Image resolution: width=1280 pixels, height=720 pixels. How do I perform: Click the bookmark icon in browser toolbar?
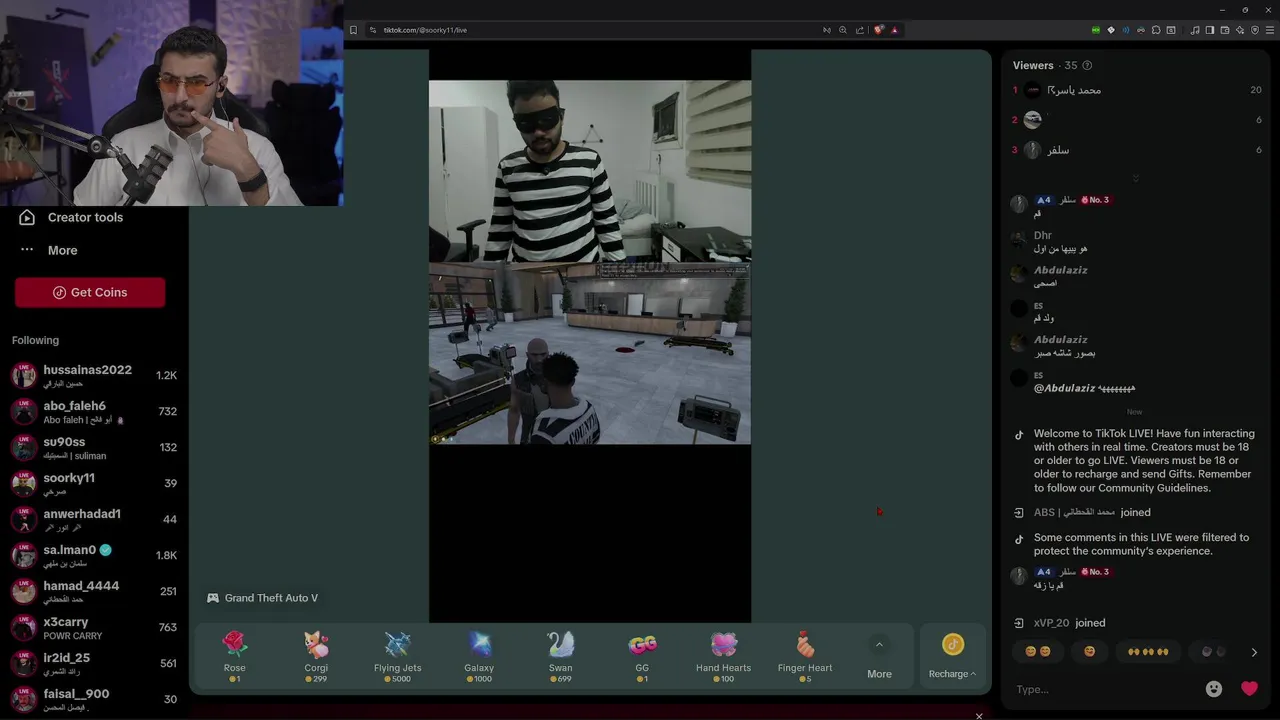pyautogui.click(x=353, y=30)
